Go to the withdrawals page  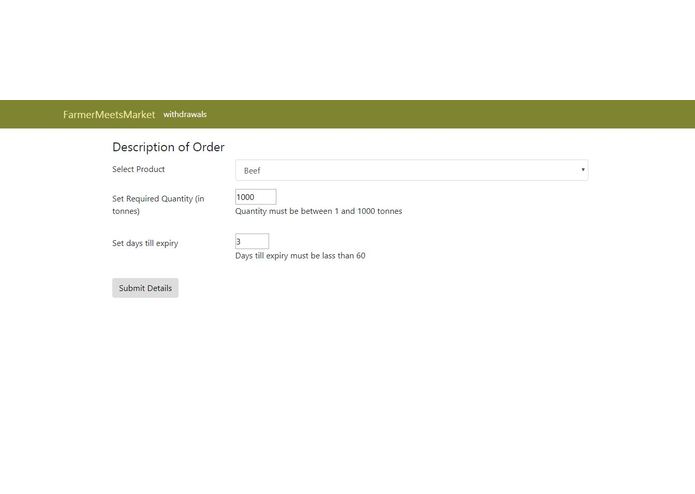coord(185,114)
